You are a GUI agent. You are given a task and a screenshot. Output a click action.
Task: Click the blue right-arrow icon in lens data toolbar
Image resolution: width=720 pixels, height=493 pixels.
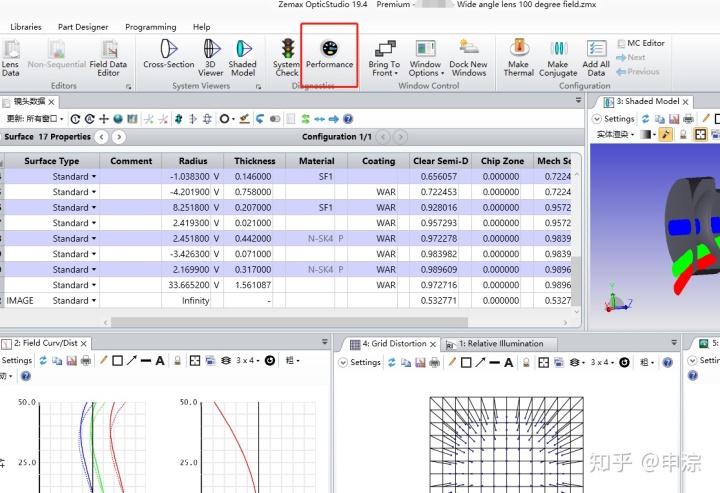click(x=334, y=119)
